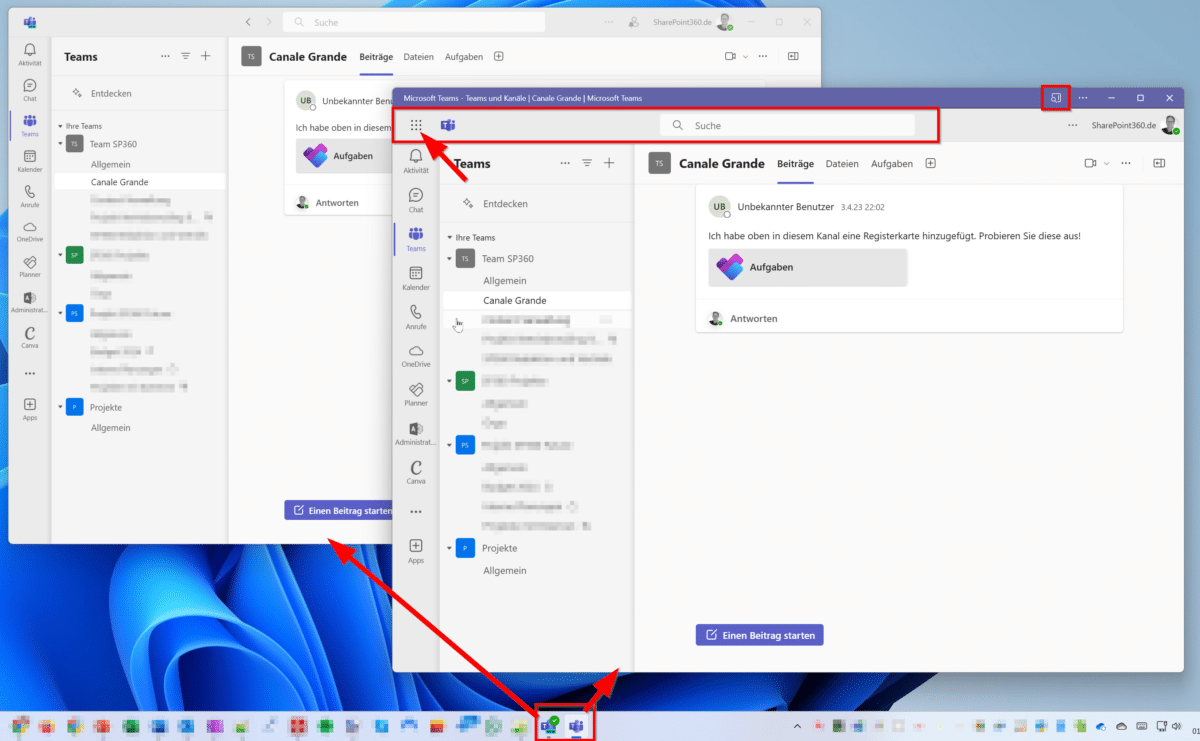Viewport: 1200px width, 741px height.
Task: Add a new tab next to Aufgaben, front window
Action: click(x=930, y=163)
